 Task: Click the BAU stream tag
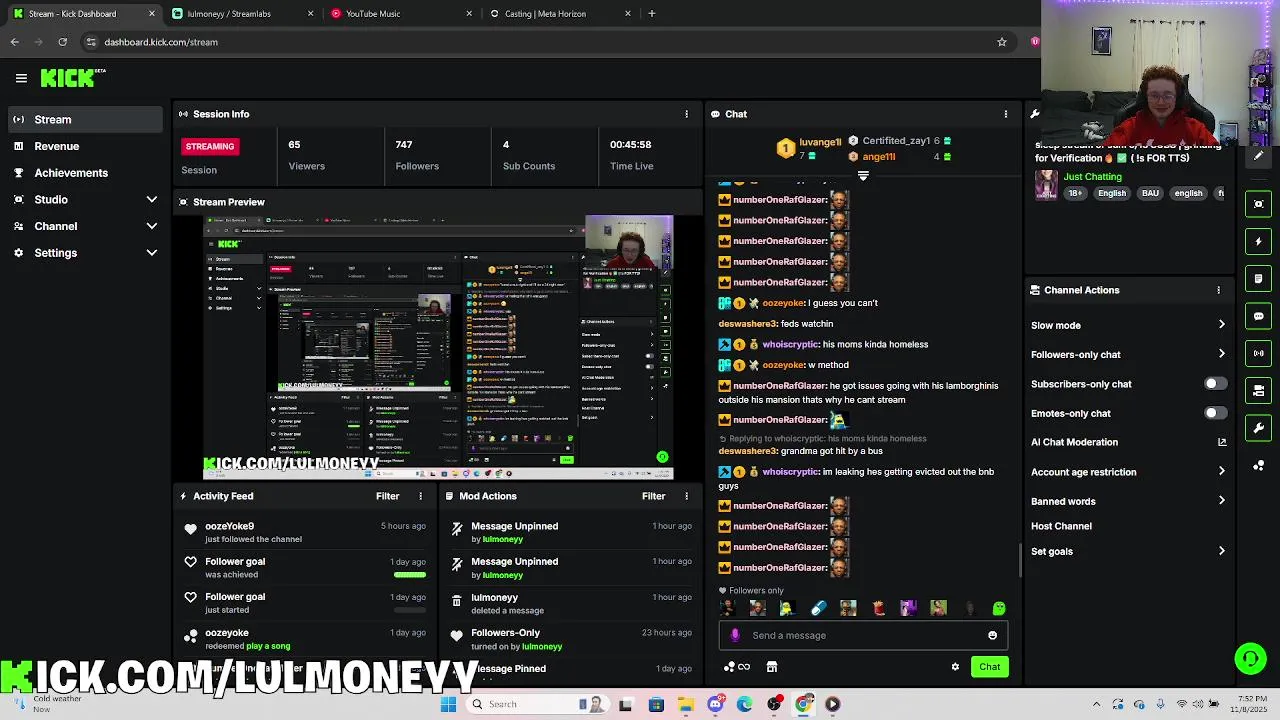click(1150, 193)
